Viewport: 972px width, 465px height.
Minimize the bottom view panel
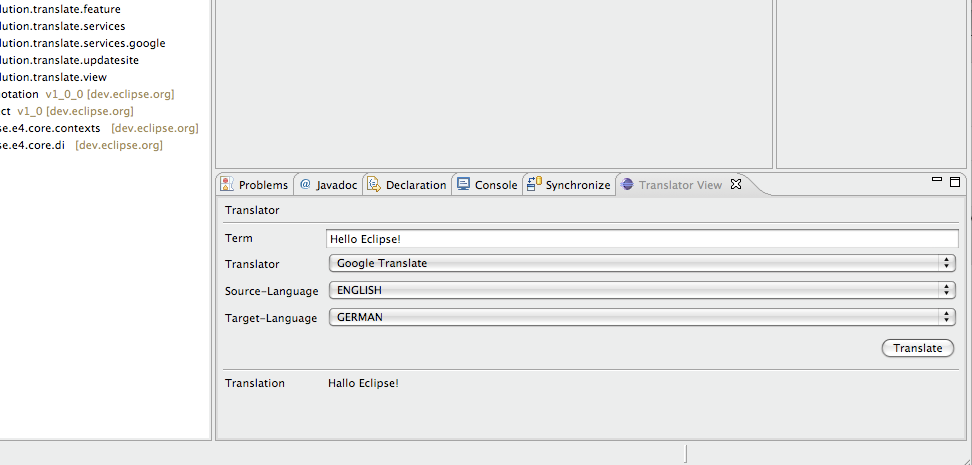tap(937, 180)
